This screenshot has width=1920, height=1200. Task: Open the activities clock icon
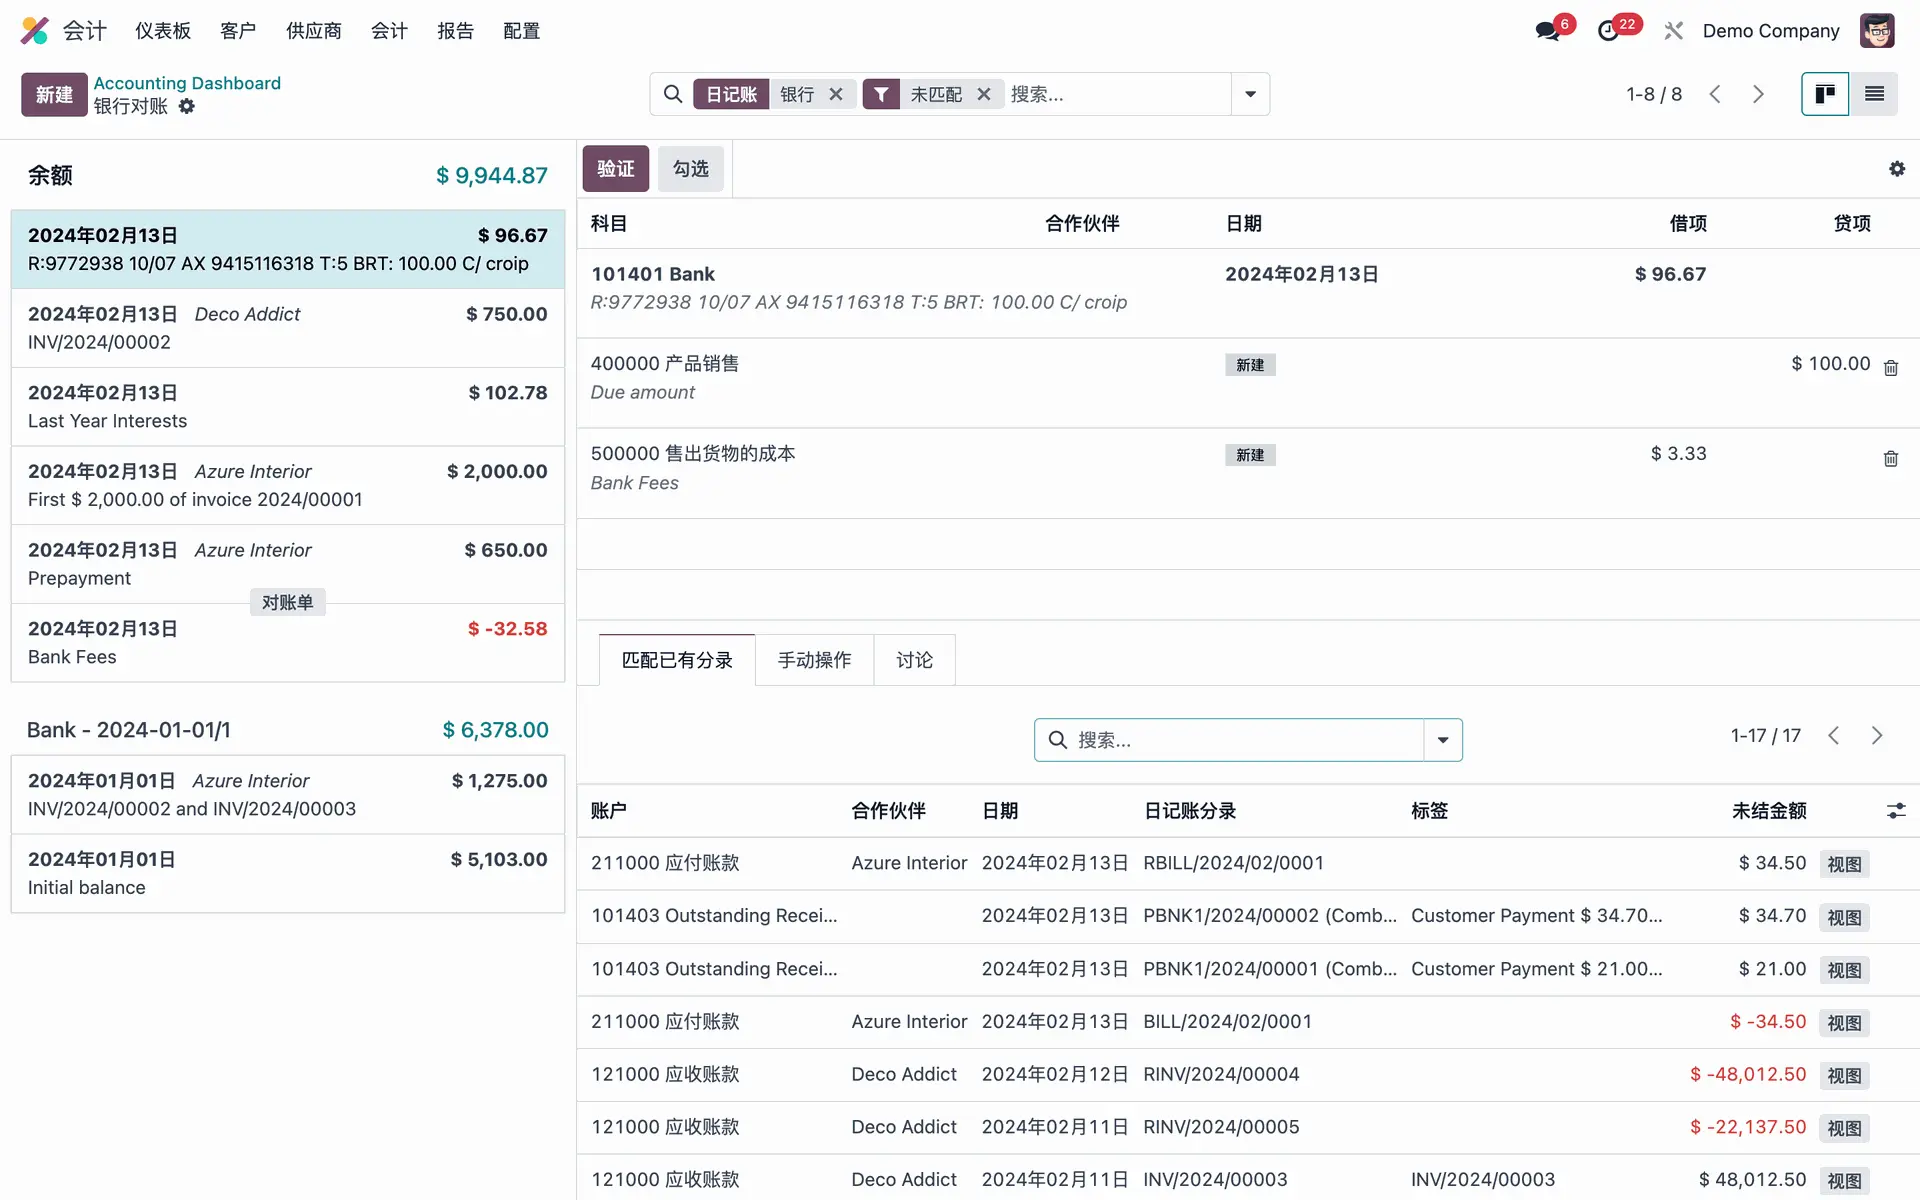[x=1609, y=31]
